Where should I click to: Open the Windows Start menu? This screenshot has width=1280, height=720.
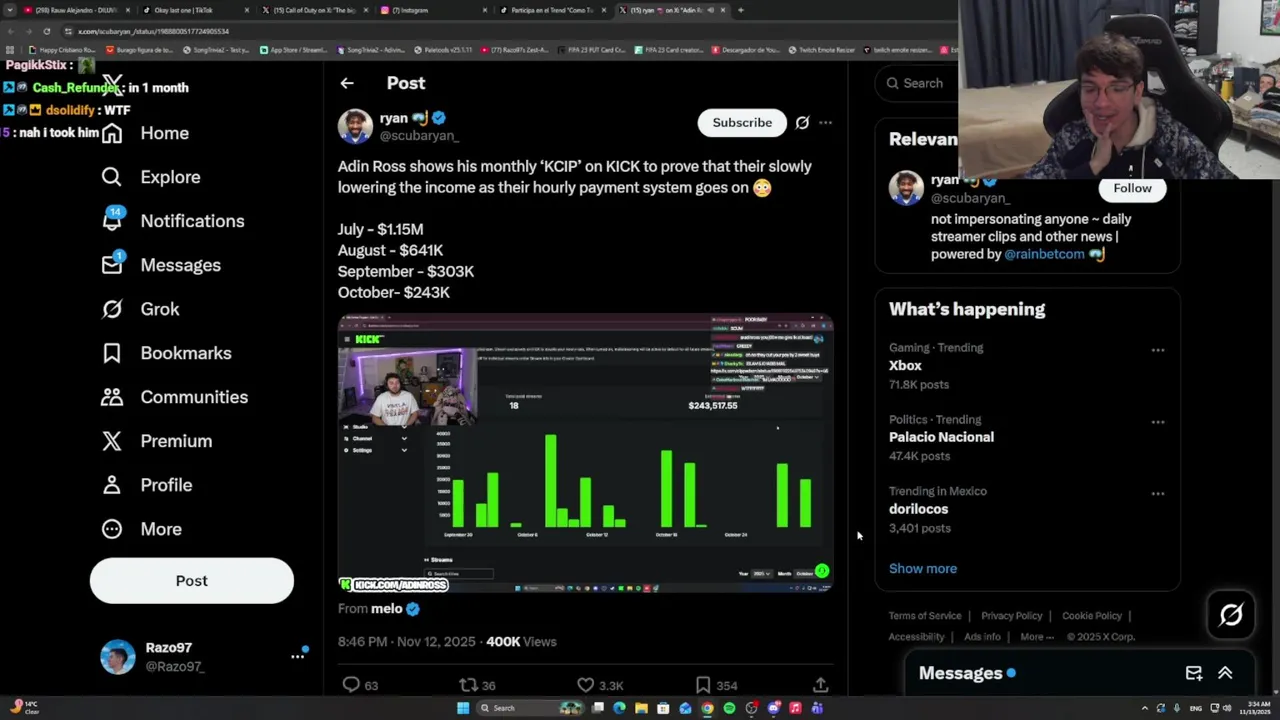point(462,708)
